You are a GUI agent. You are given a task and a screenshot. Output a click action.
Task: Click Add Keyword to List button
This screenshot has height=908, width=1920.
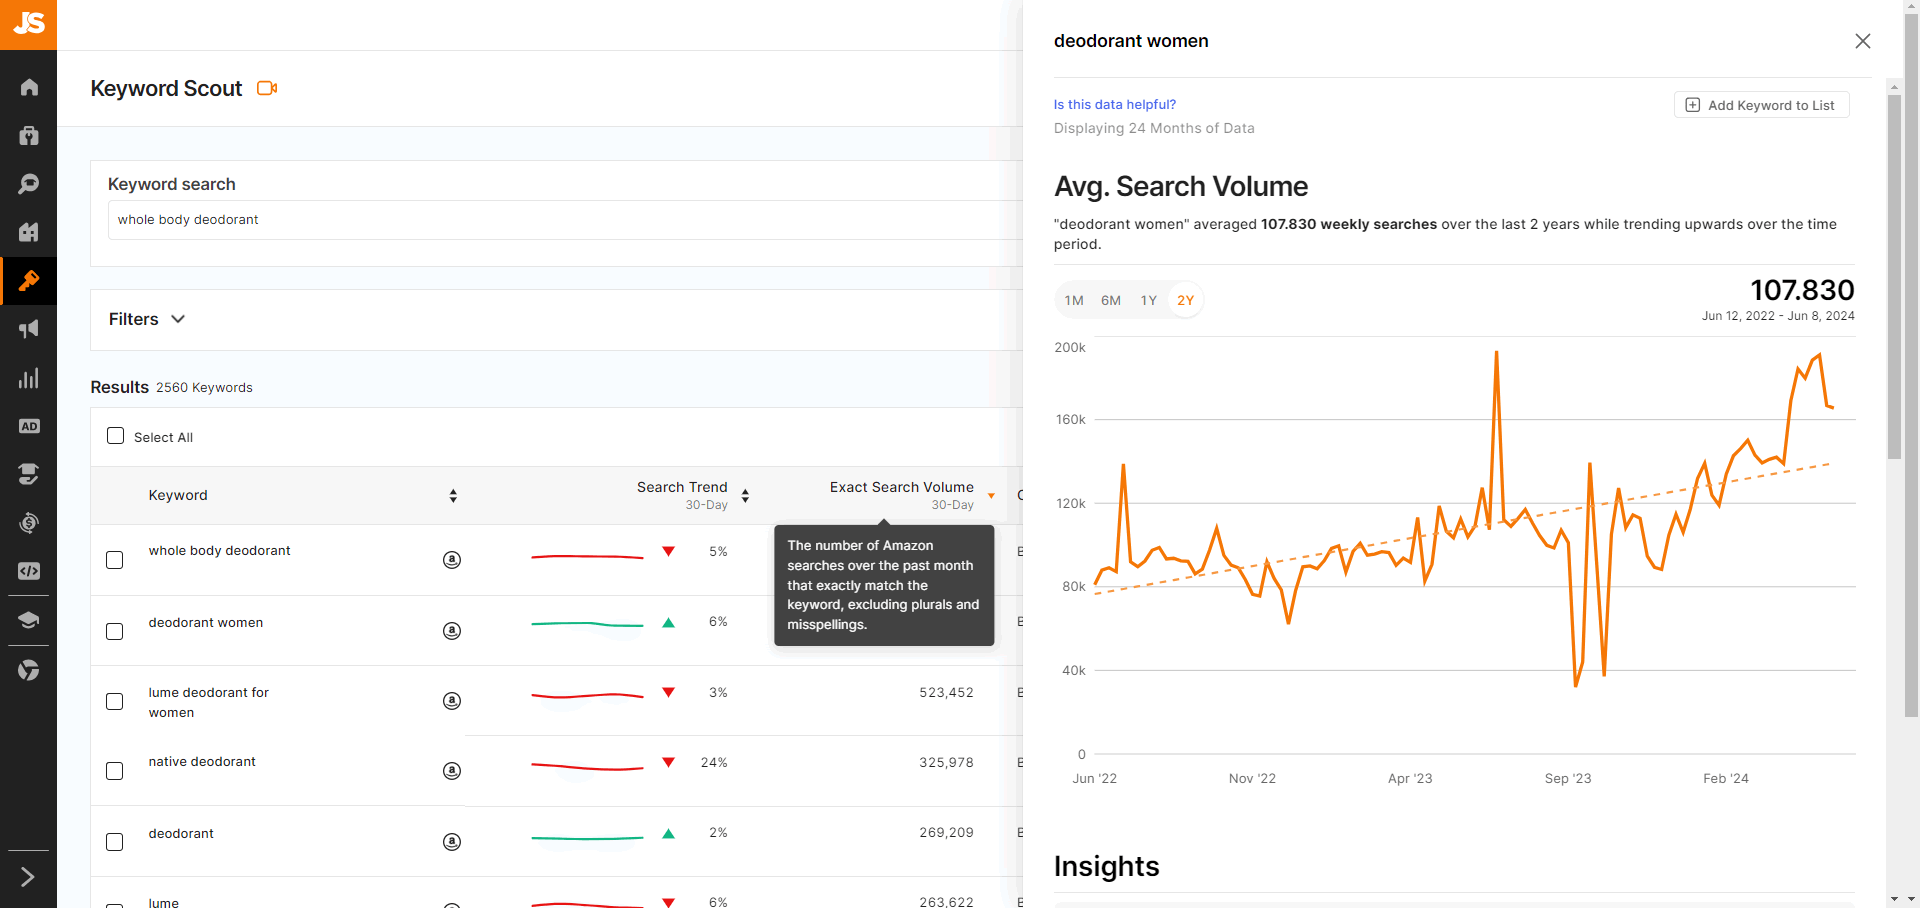(1761, 105)
